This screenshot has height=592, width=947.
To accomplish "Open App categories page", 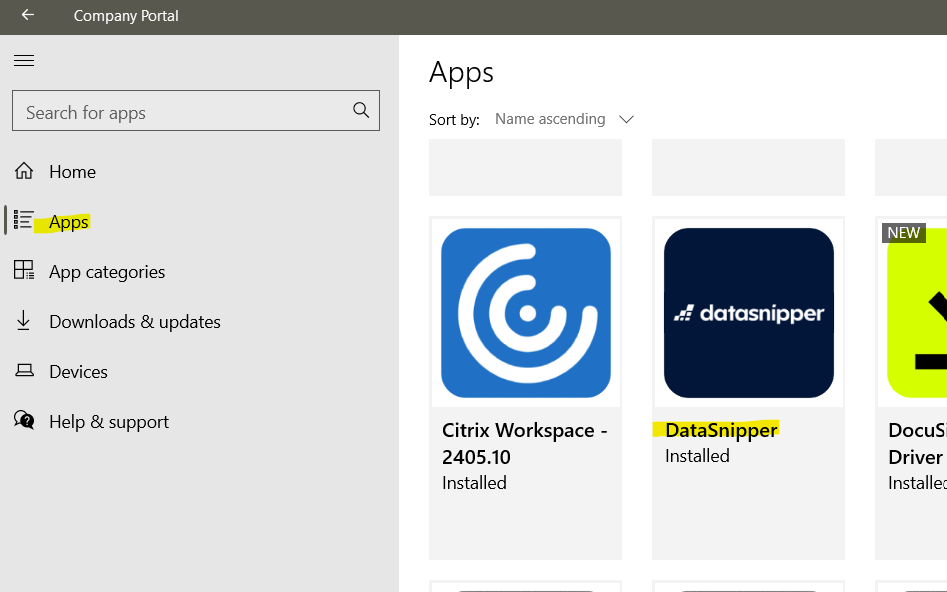I will click(x=107, y=272).
